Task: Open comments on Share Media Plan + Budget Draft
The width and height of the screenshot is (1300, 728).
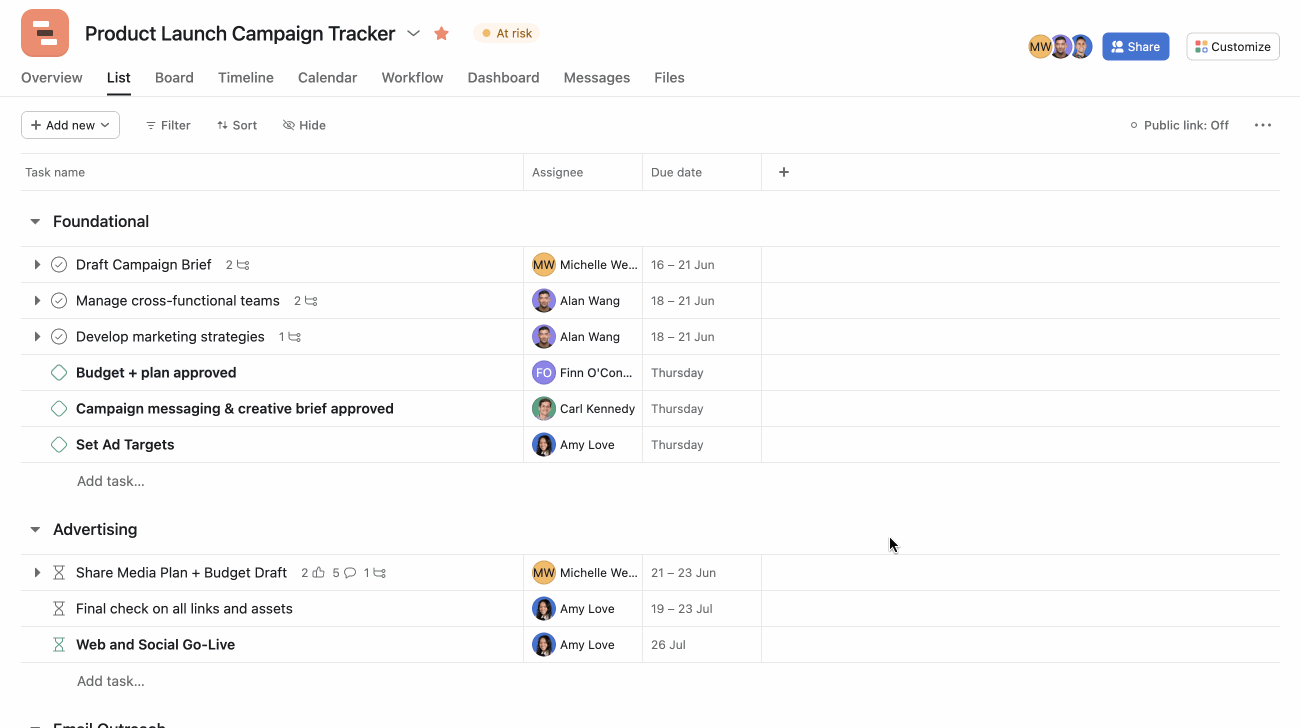Action: tap(350, 572)
